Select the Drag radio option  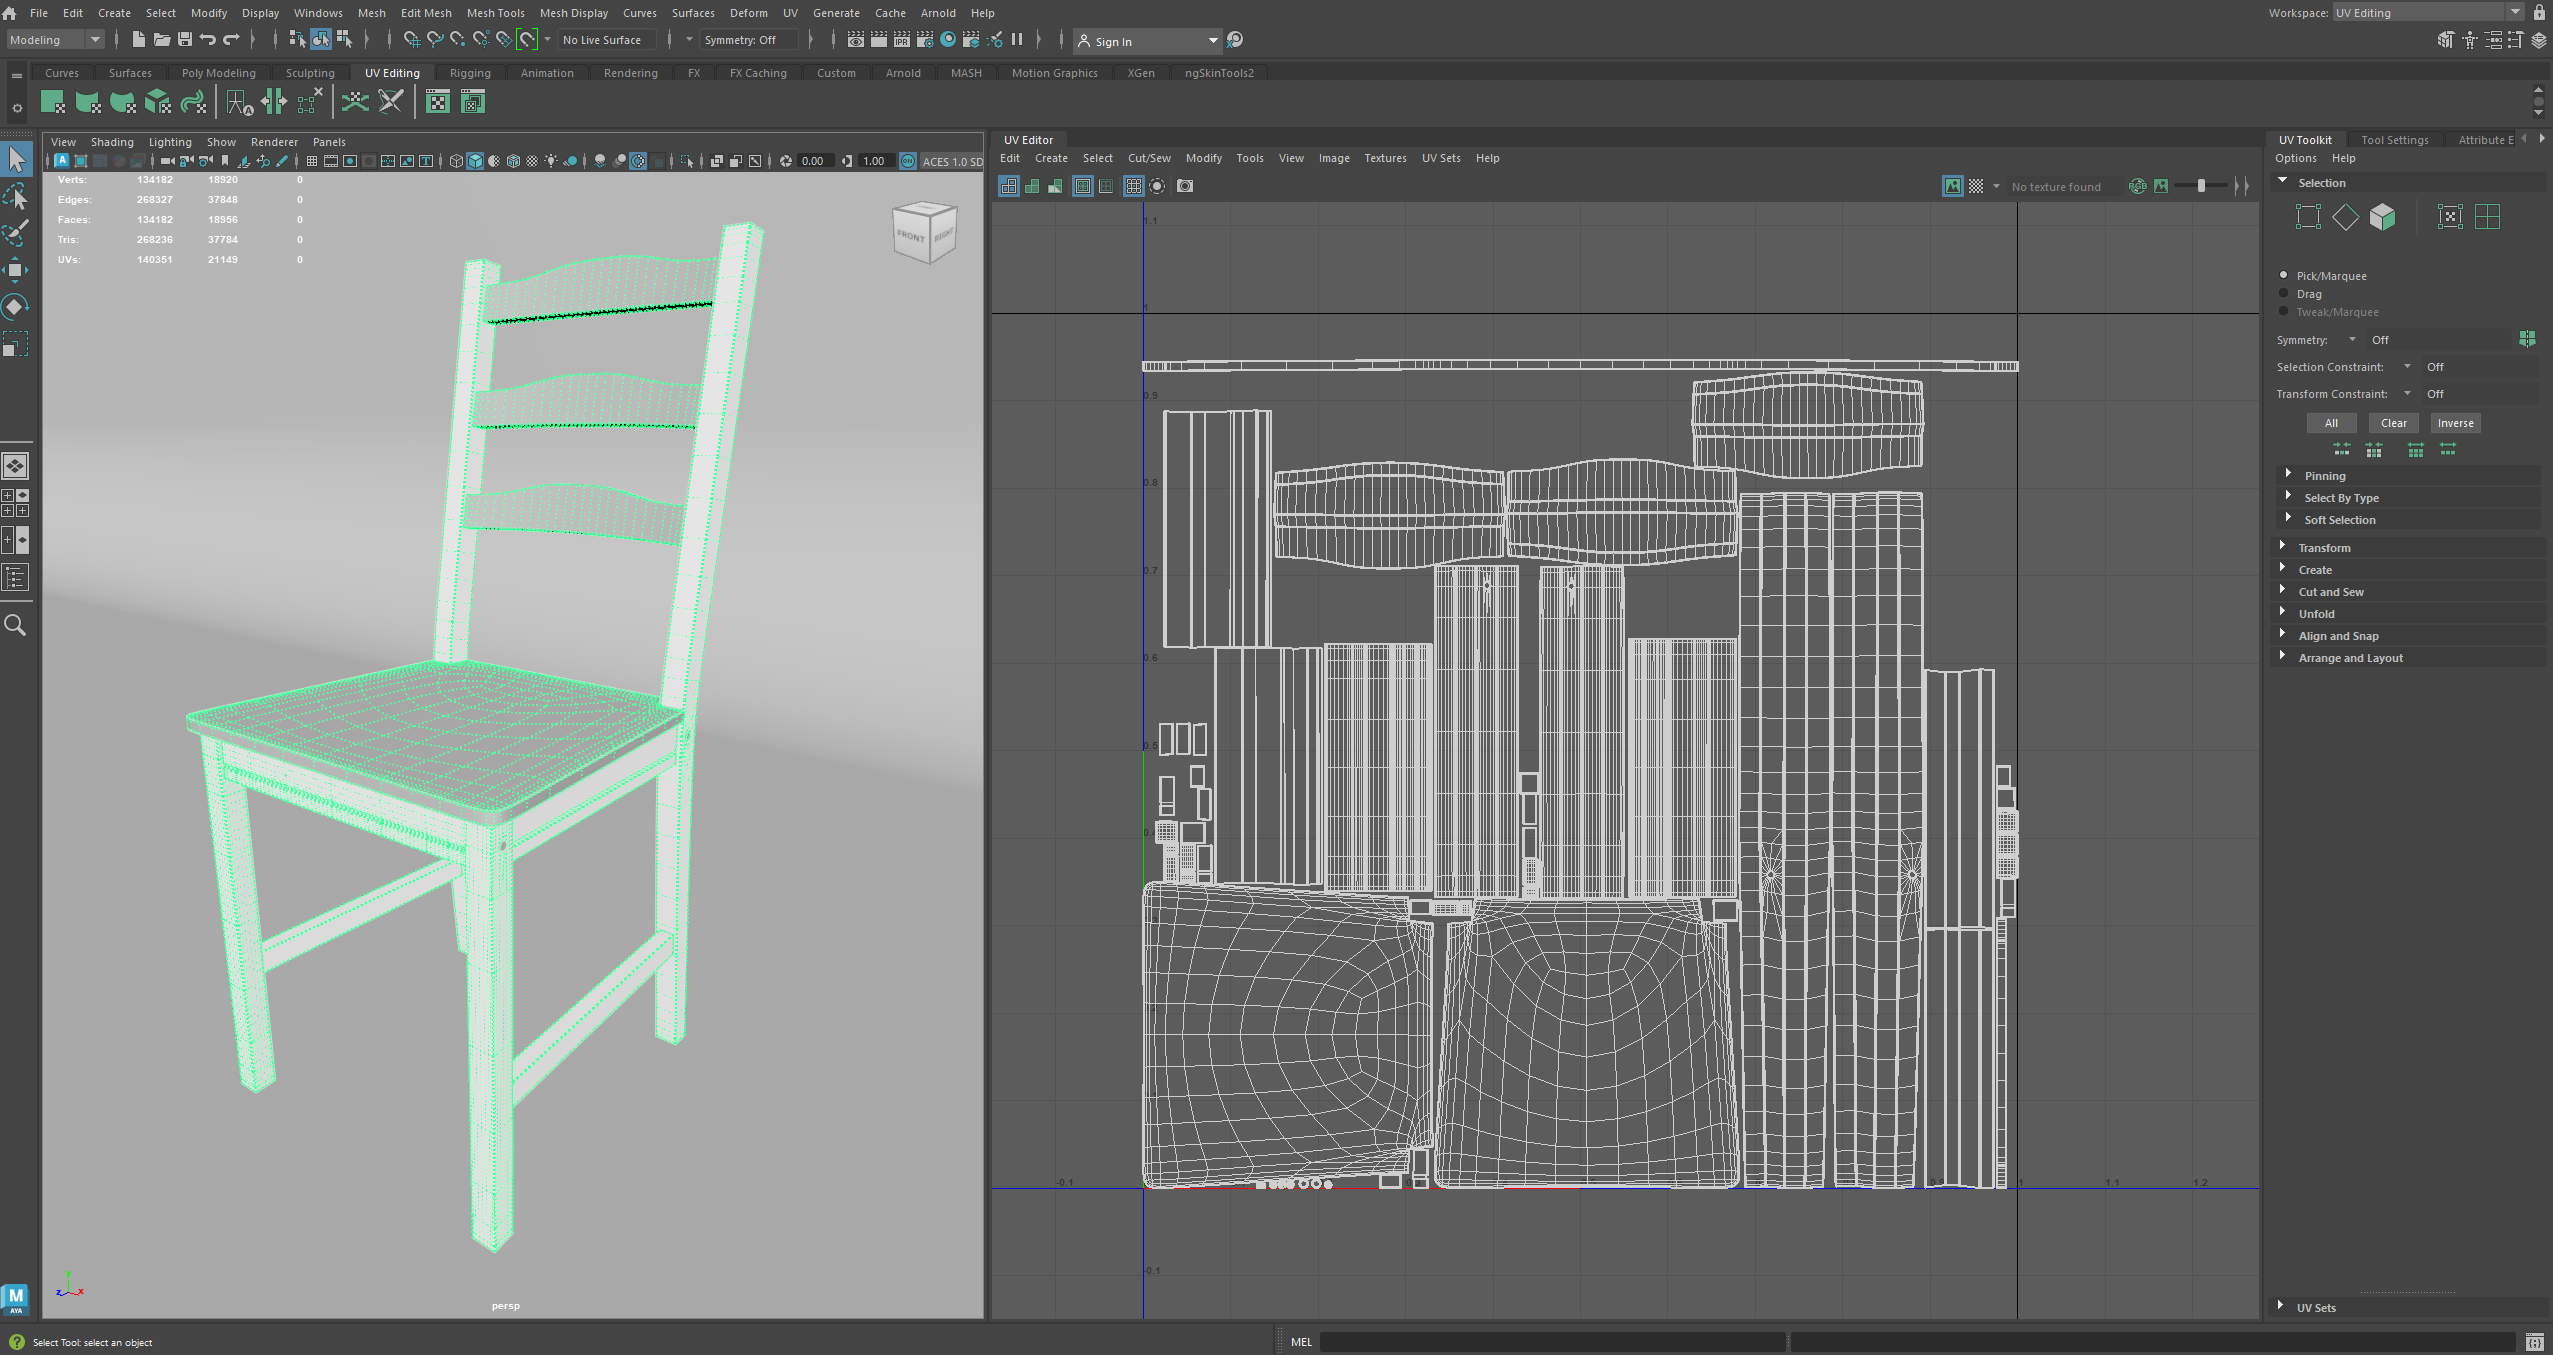point(2284,293)
